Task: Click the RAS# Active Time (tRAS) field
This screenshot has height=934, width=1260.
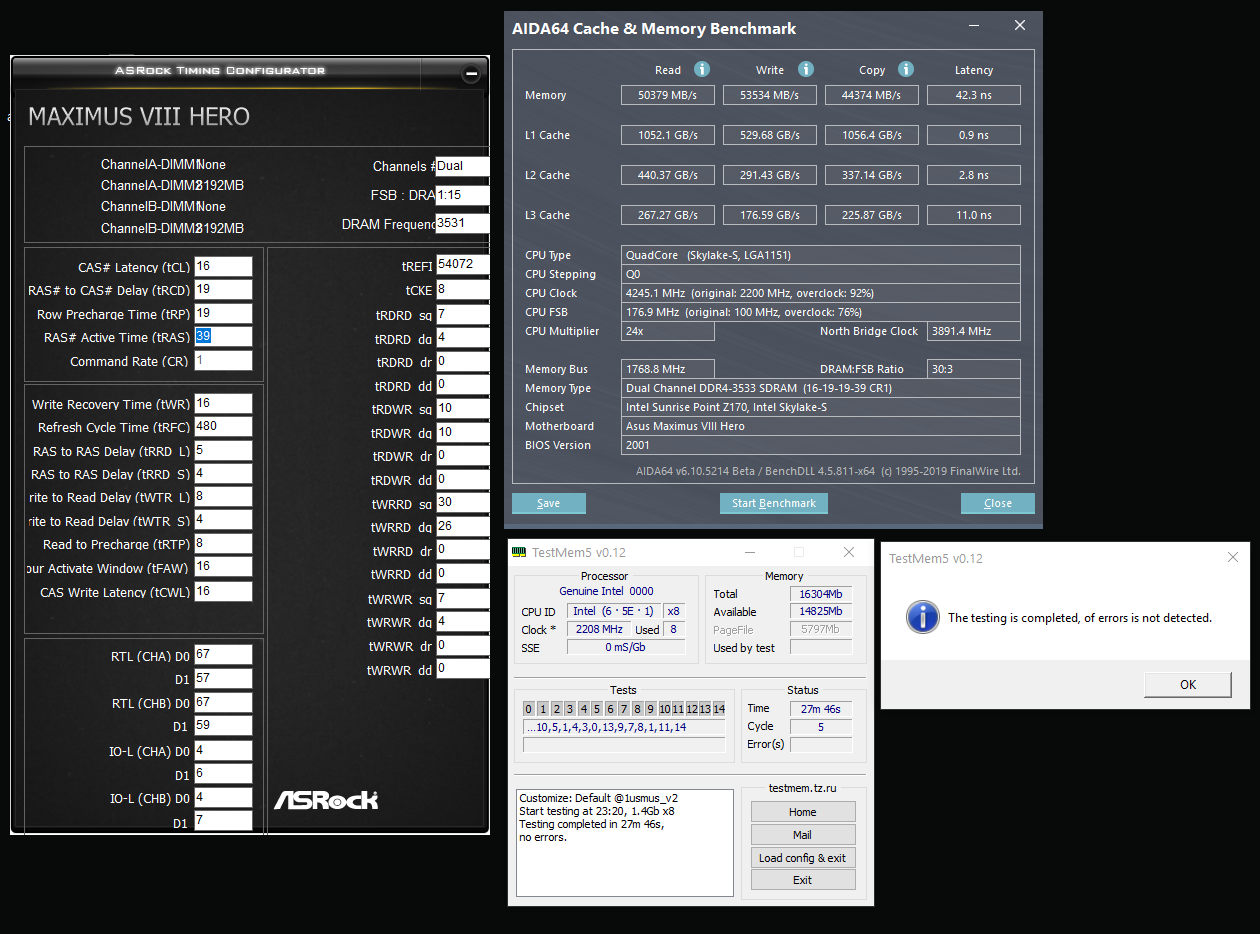Action: coord(223,337)
